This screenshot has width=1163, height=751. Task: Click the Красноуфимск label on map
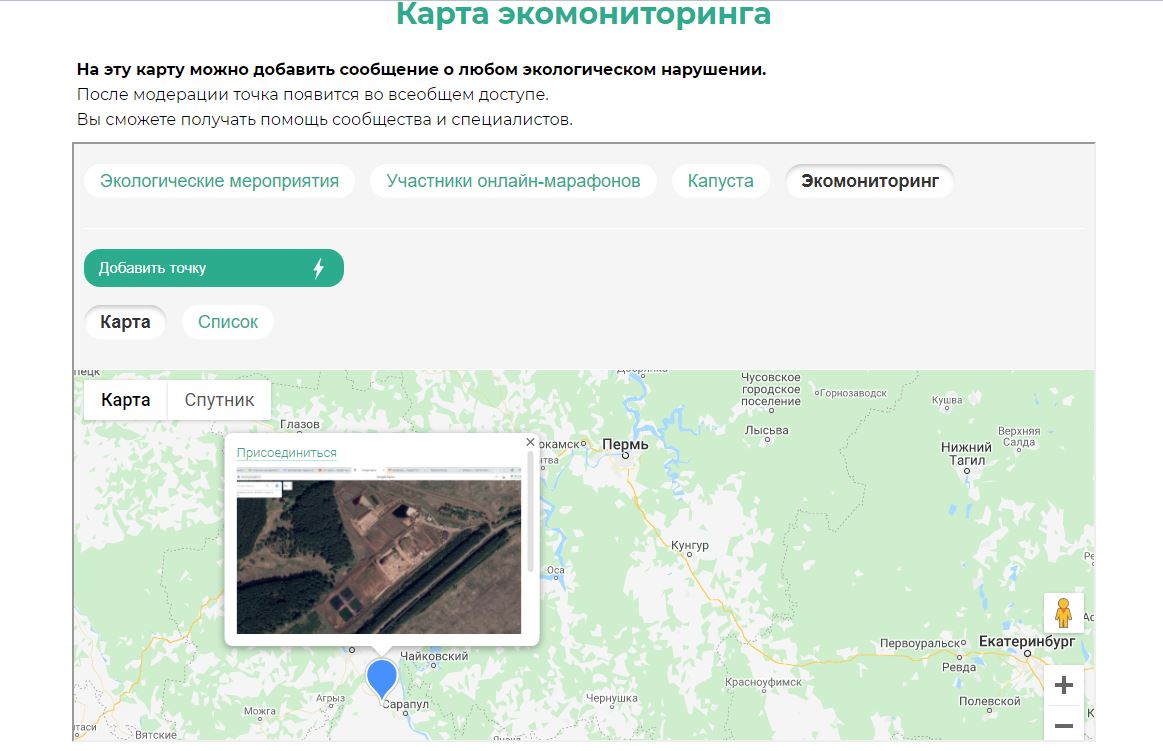coord(763,682)
